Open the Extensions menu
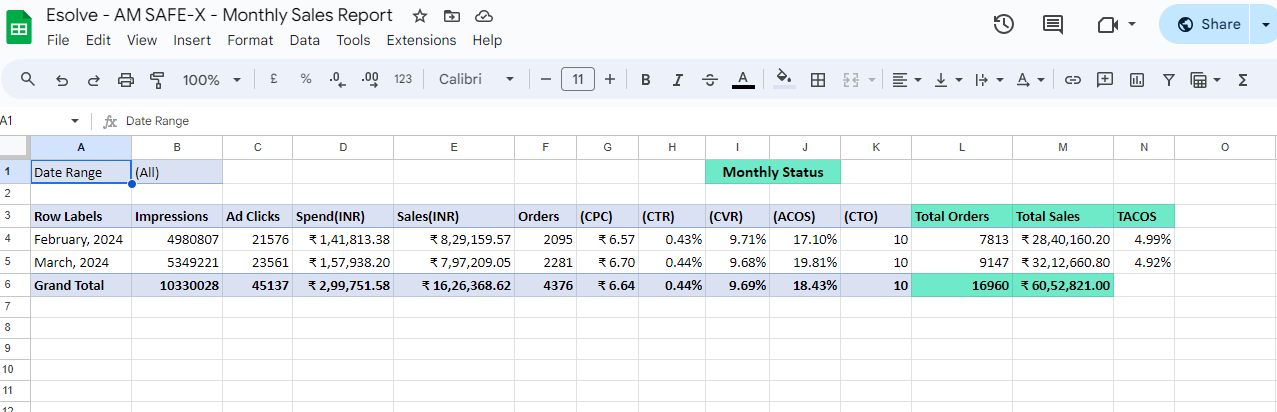This screenshot has height=412, width=1277. coord(421,40)
